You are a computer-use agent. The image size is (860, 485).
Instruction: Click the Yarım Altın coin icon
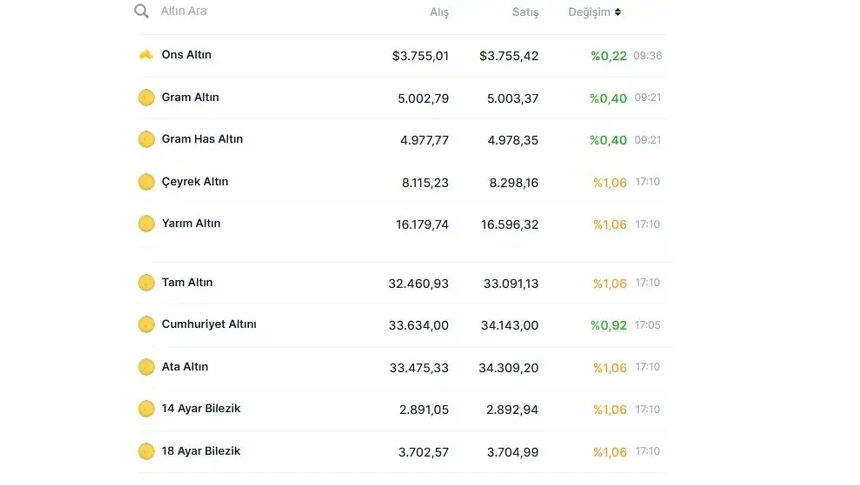[146, 224]
